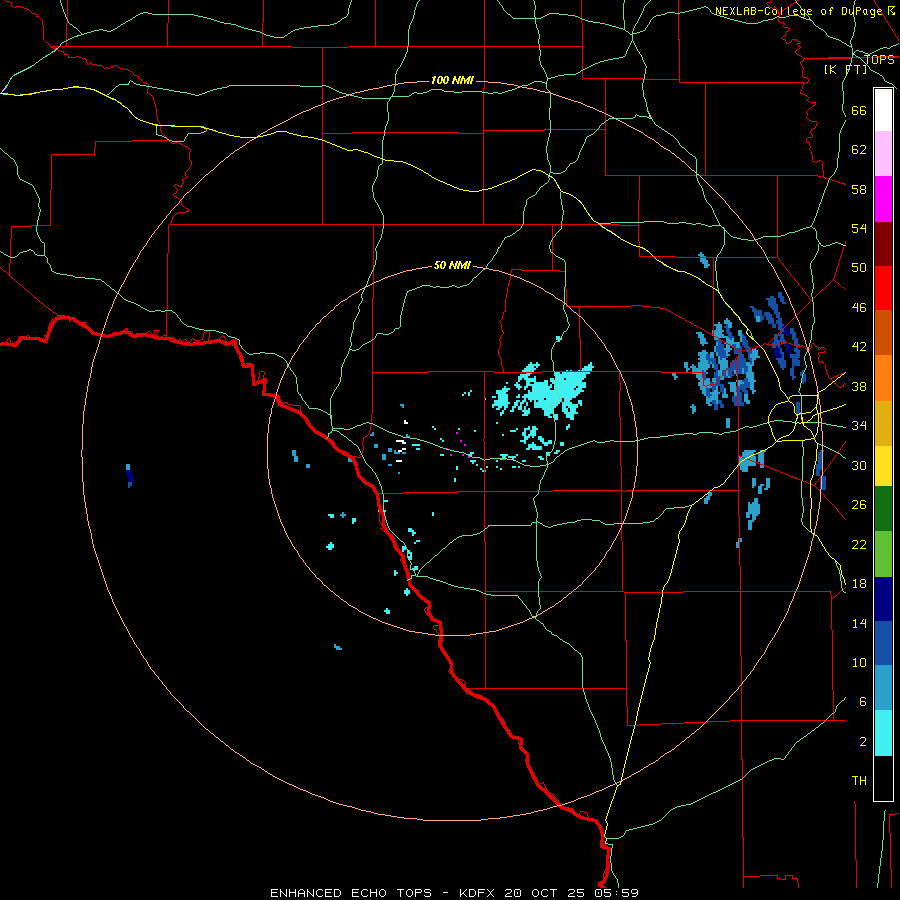Click the "2" legend value
The height and width of the screenshot is (900, 900).
point(863,742)
